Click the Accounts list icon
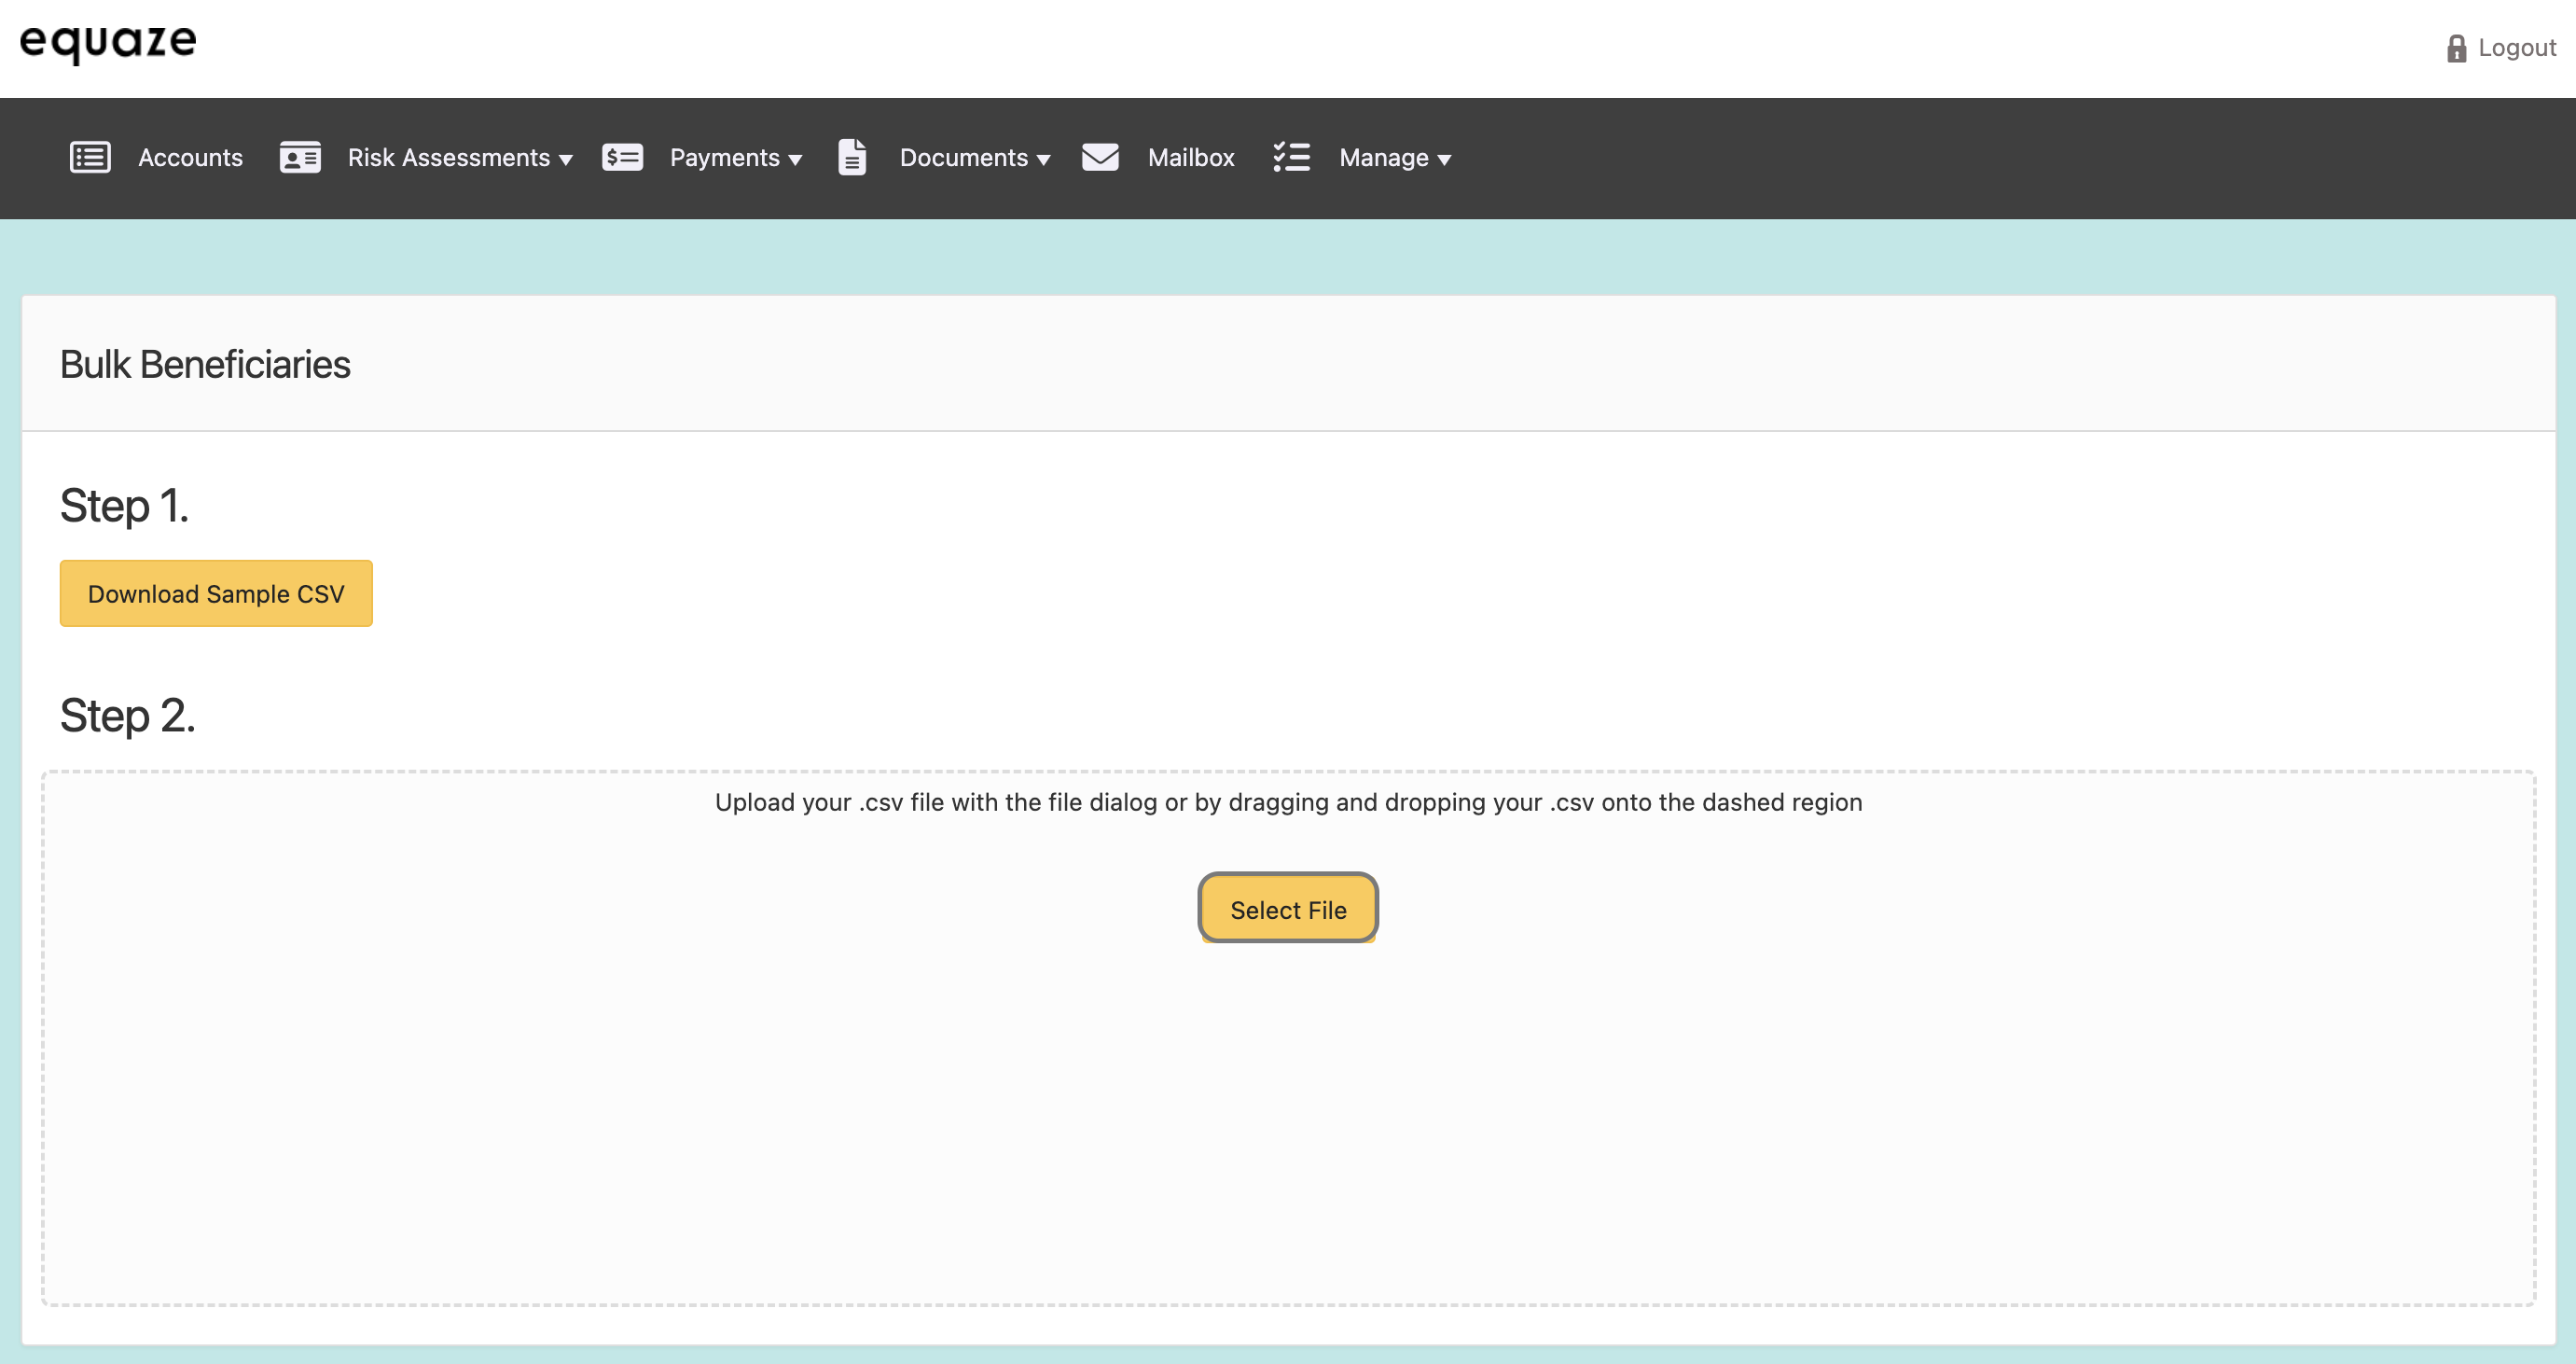 [x=90, y=157]
